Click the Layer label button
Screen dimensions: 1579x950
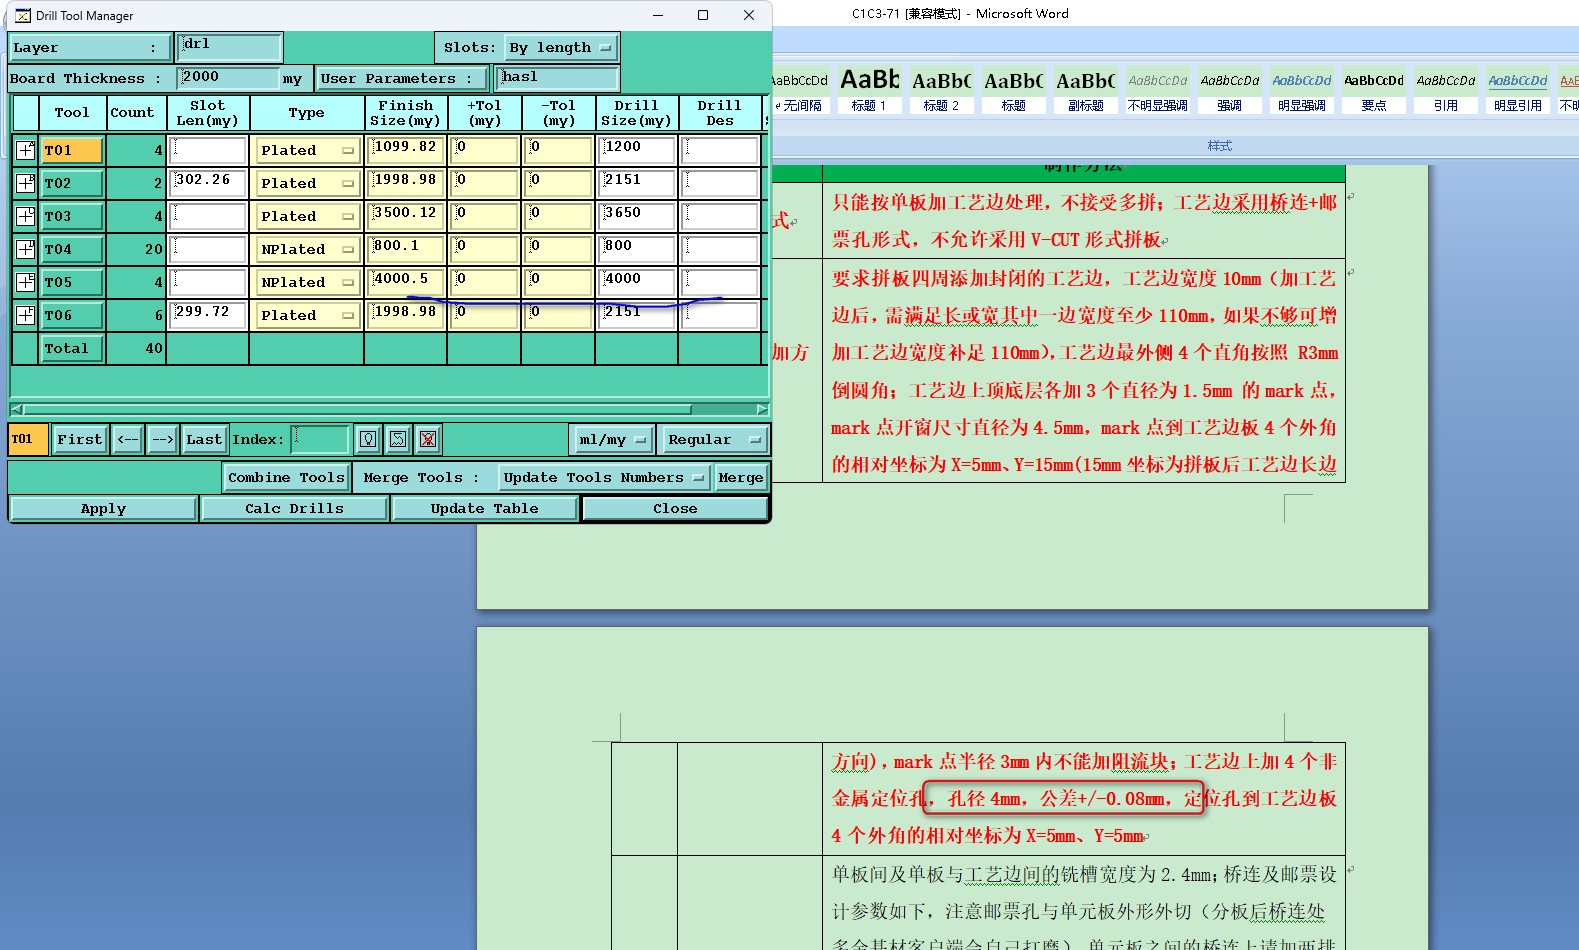pos(90,47)
